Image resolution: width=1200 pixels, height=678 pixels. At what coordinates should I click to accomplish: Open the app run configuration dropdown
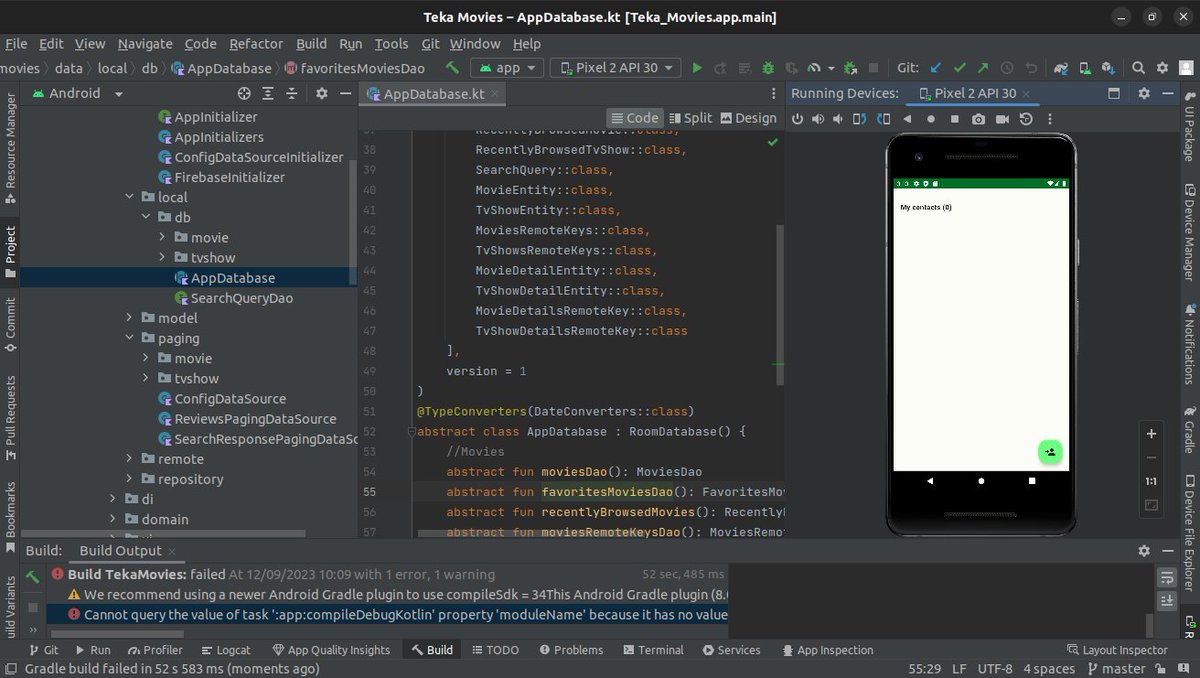point(507,68)
